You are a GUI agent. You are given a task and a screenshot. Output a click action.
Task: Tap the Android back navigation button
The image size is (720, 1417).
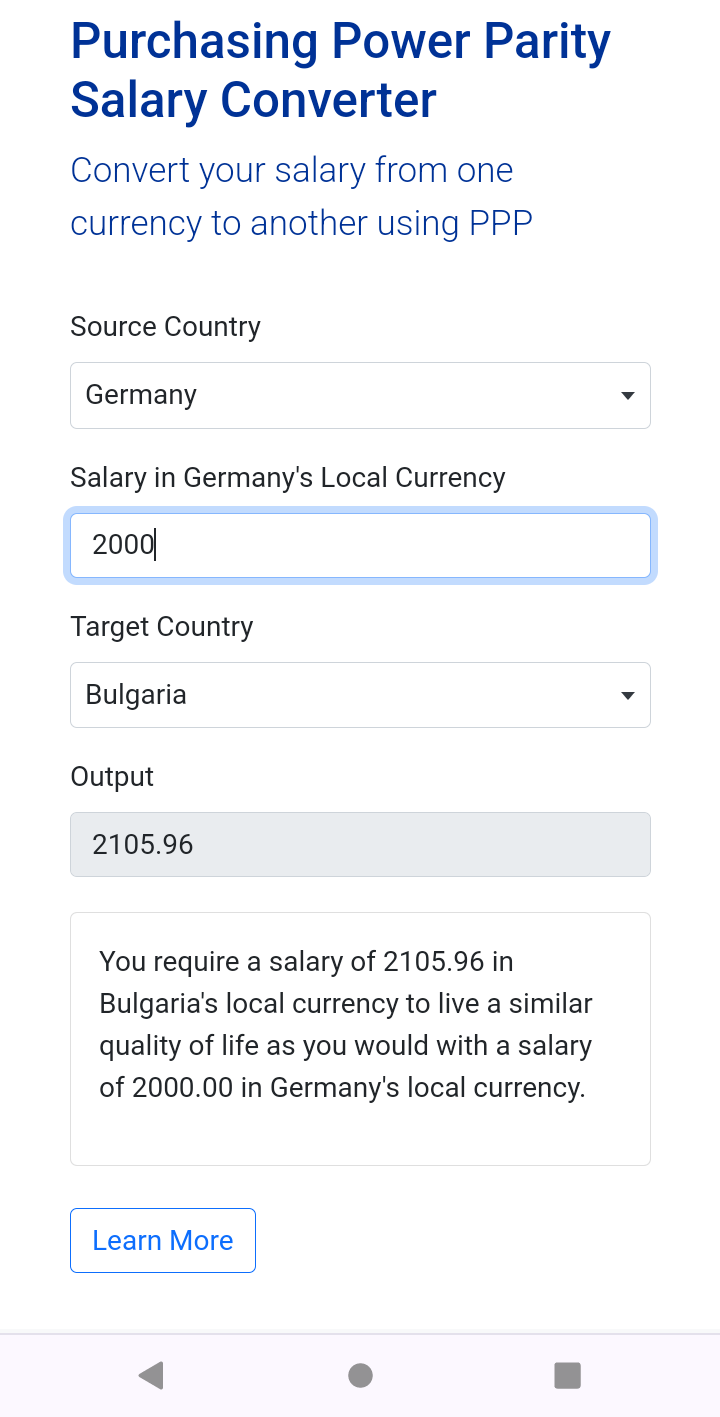pos(151,1376)
